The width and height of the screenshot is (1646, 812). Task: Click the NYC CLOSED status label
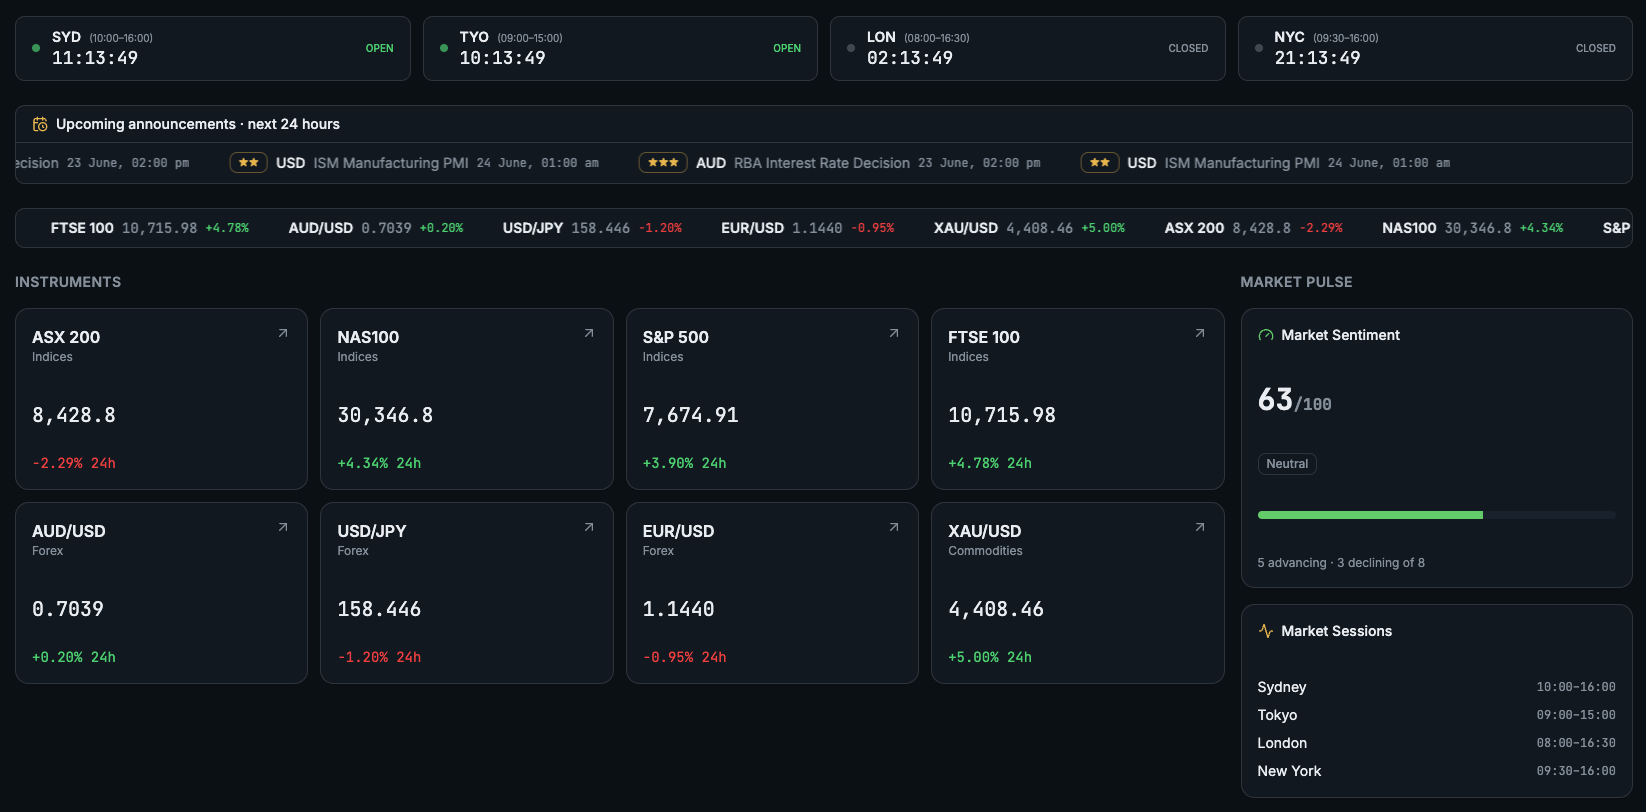click(1595, 48)
